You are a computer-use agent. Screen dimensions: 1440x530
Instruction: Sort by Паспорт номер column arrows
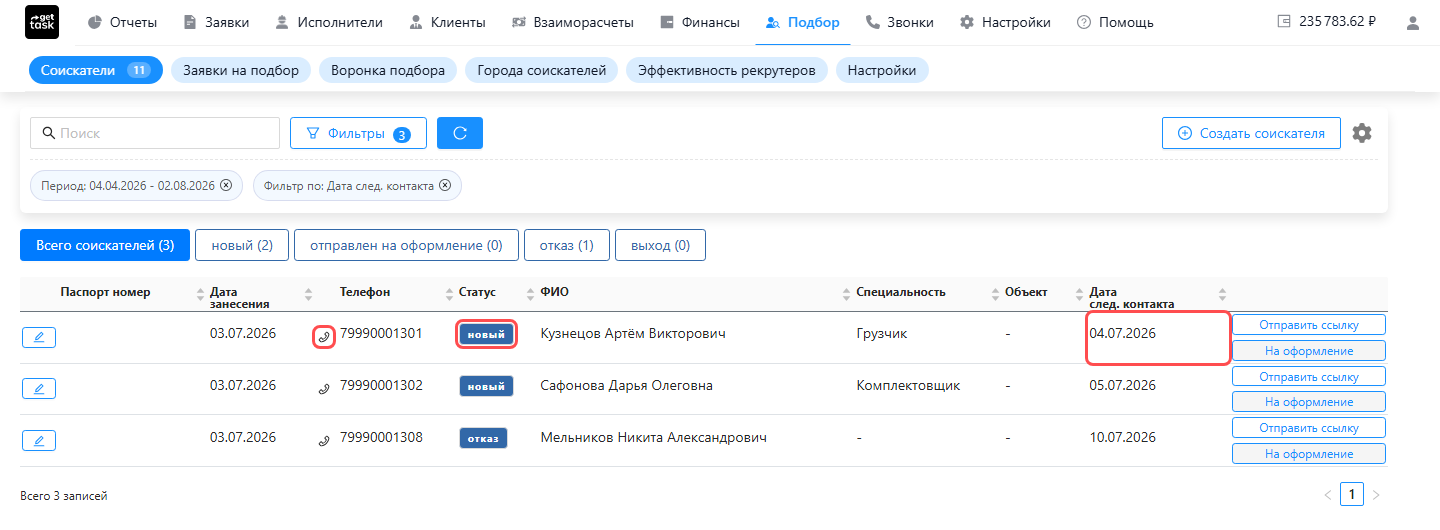[x=199, y=293]
